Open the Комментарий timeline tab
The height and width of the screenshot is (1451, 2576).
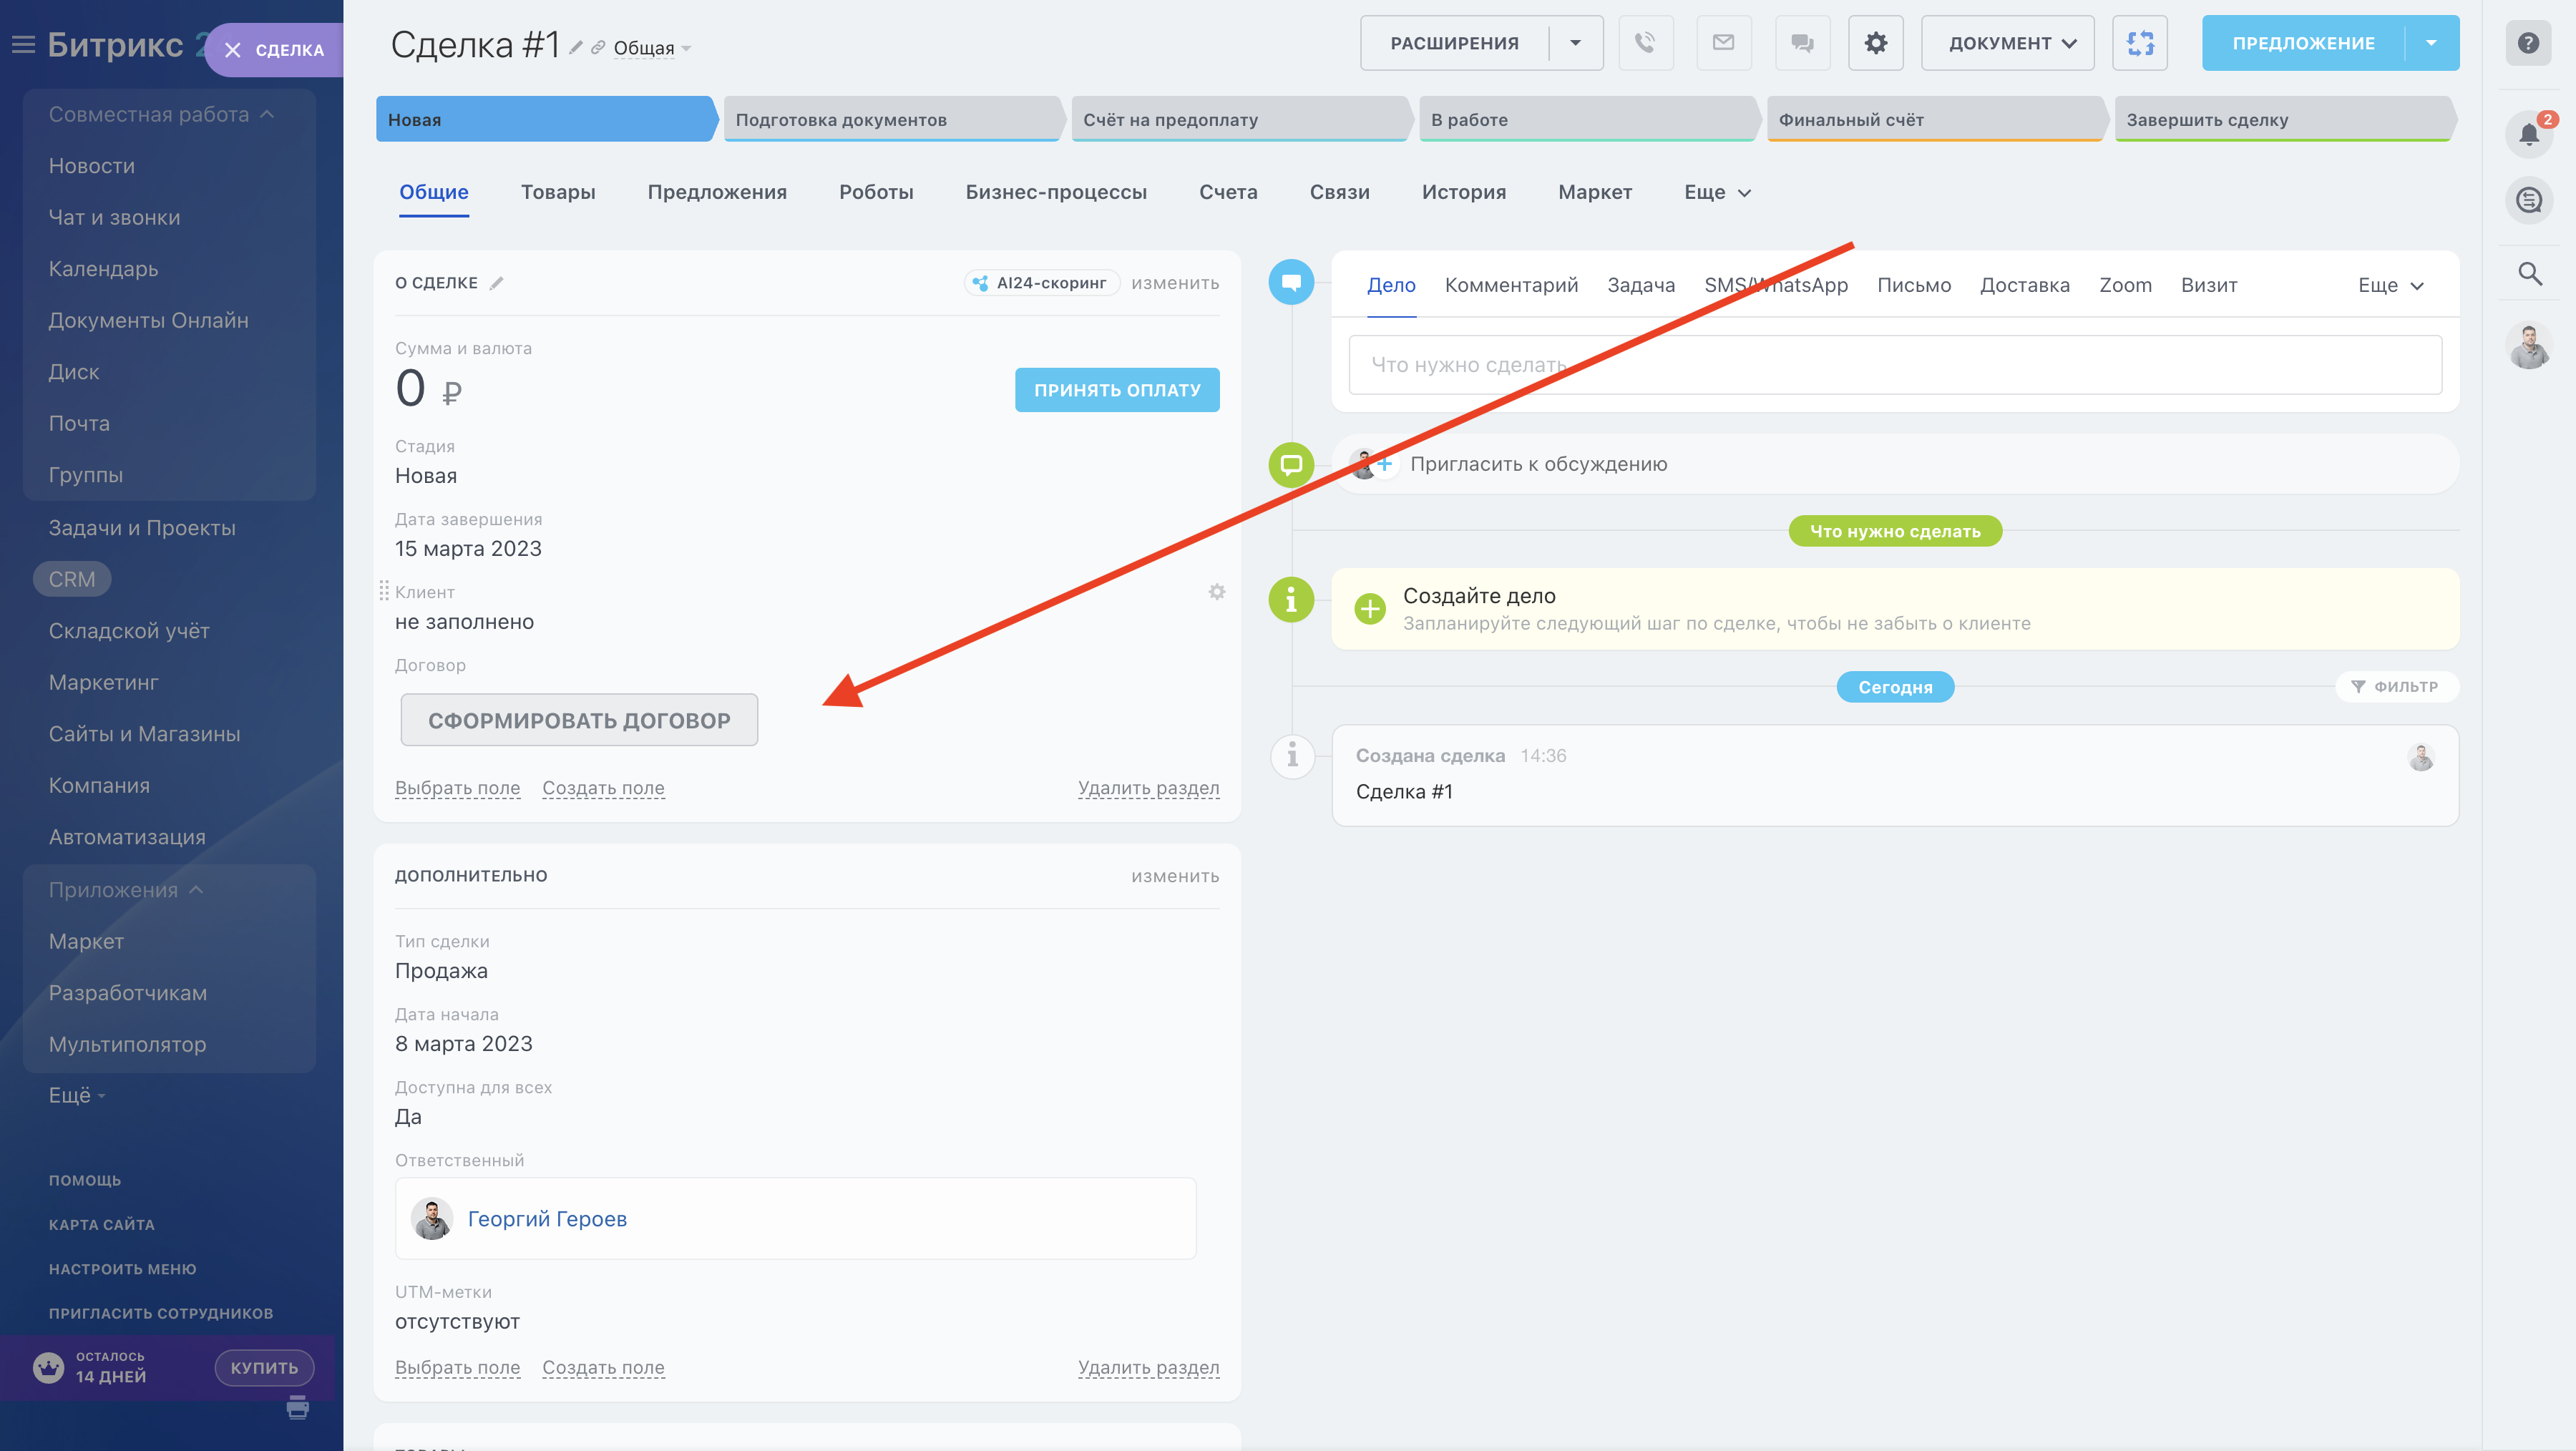(1510, 285)
